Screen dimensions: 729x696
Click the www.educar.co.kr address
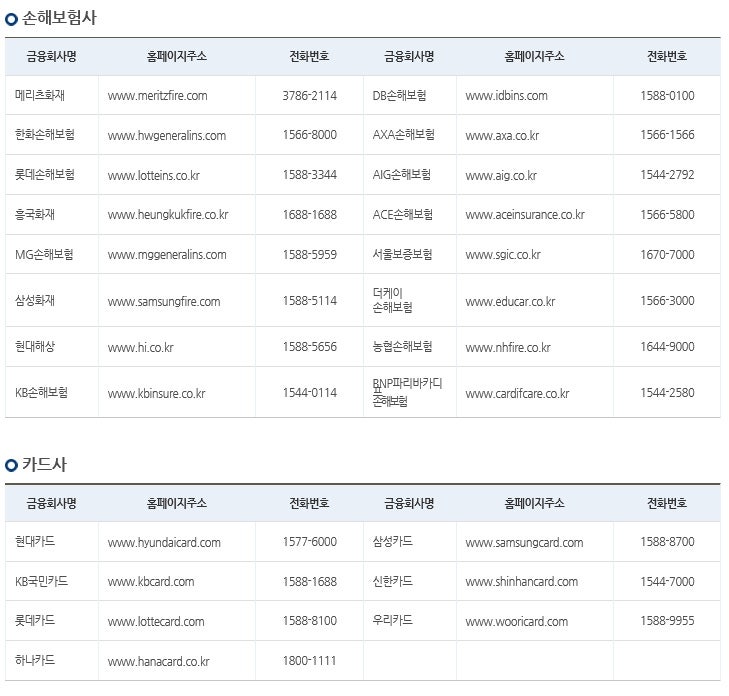[x=510, y=301]
